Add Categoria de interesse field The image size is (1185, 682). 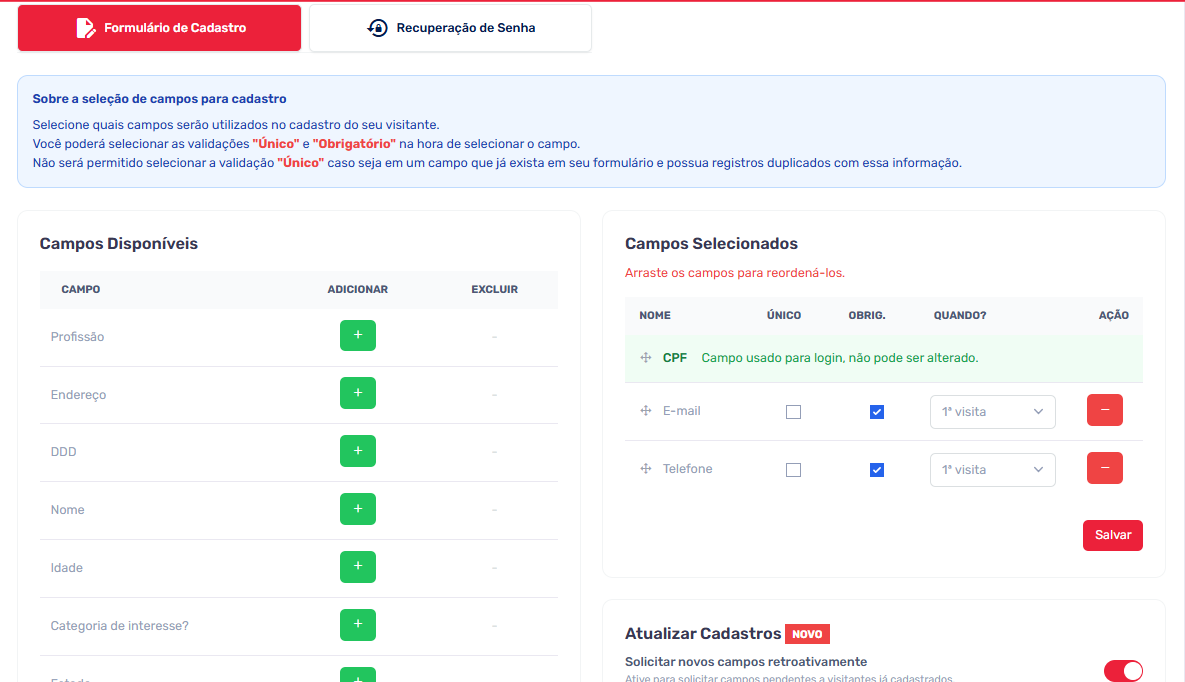point(357,625)
